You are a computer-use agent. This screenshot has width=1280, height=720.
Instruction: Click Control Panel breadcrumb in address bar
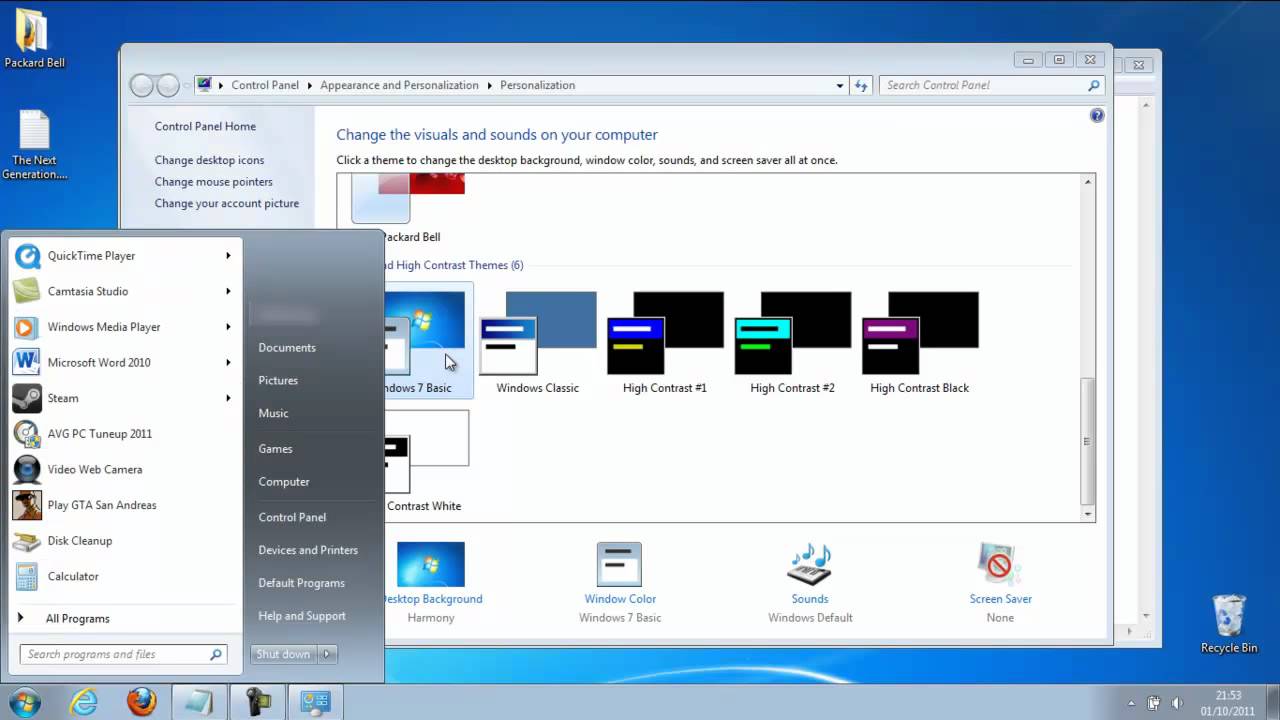coord(265,86)
